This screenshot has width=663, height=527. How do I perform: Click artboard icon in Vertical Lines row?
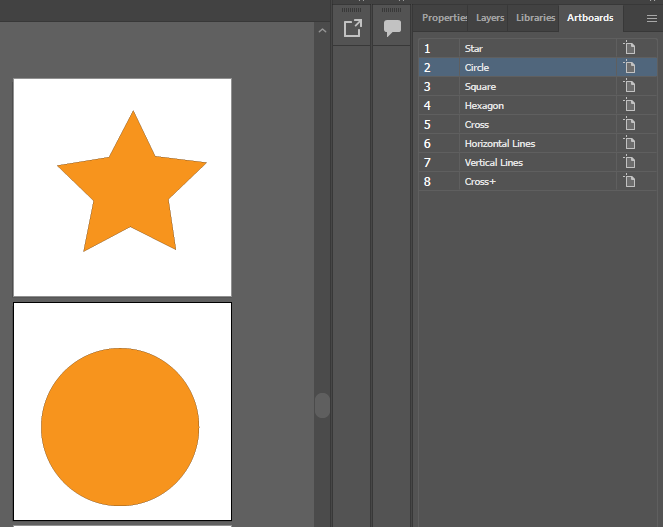click(630, 162)
